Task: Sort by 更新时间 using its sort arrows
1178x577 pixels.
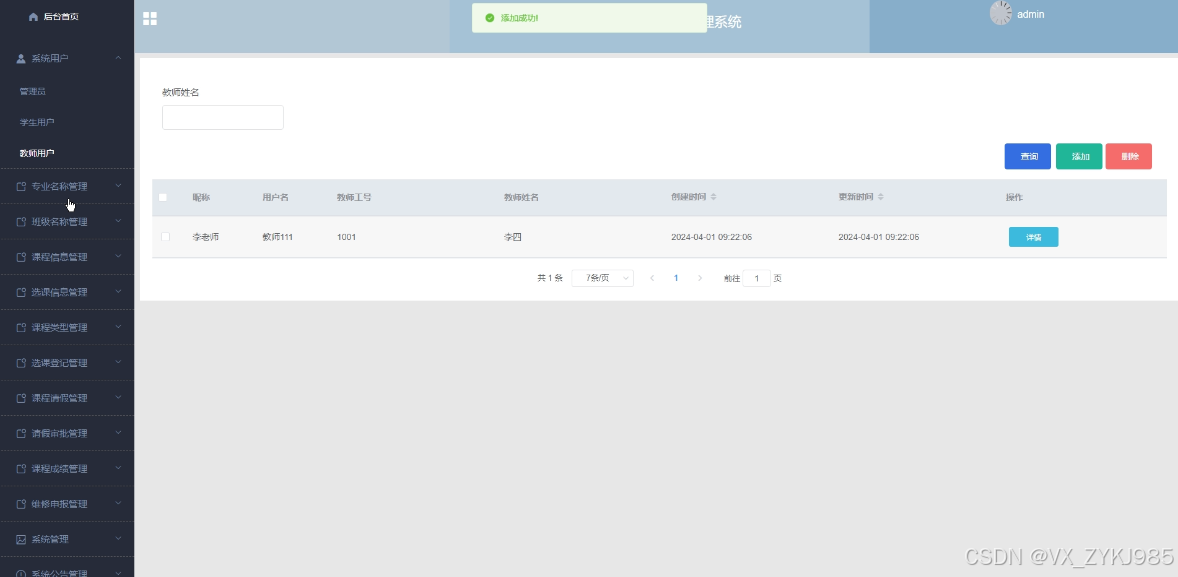Action: (x=880, y=197)
